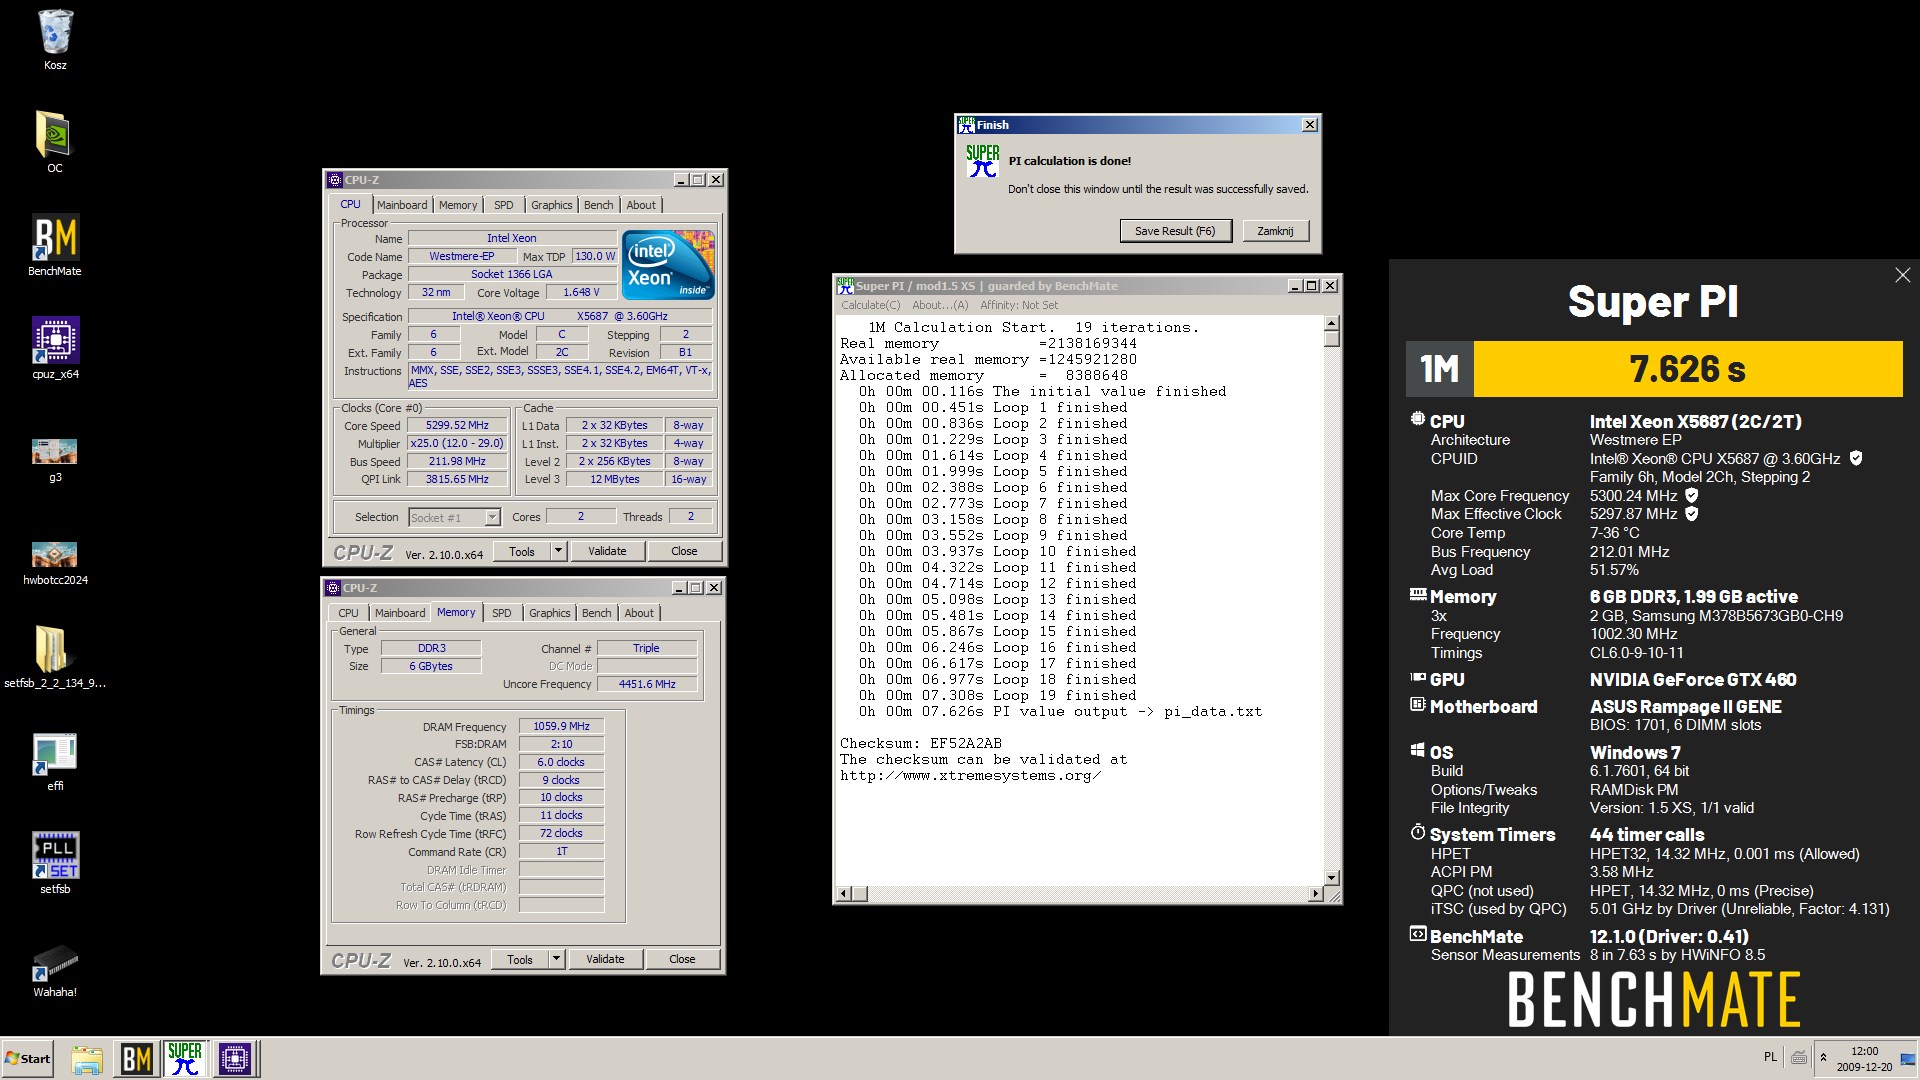Click the shield next to Max Effective Clock

point(1692,514)
